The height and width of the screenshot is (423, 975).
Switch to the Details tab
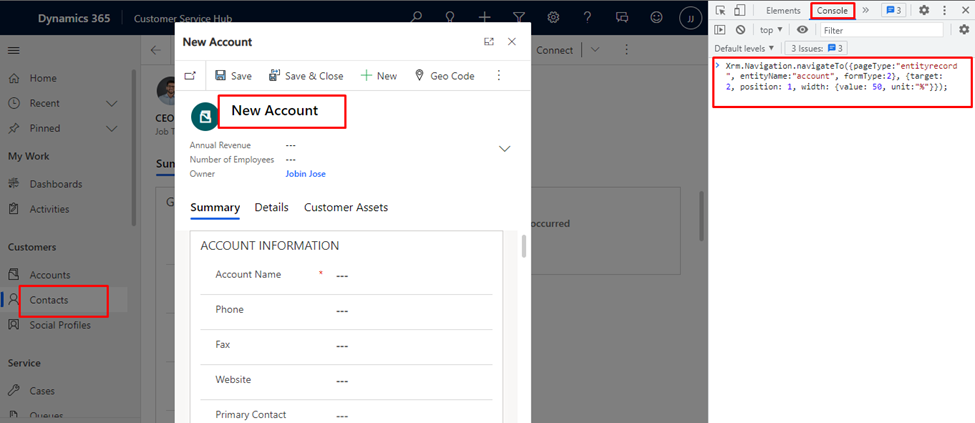click(272, 207)
